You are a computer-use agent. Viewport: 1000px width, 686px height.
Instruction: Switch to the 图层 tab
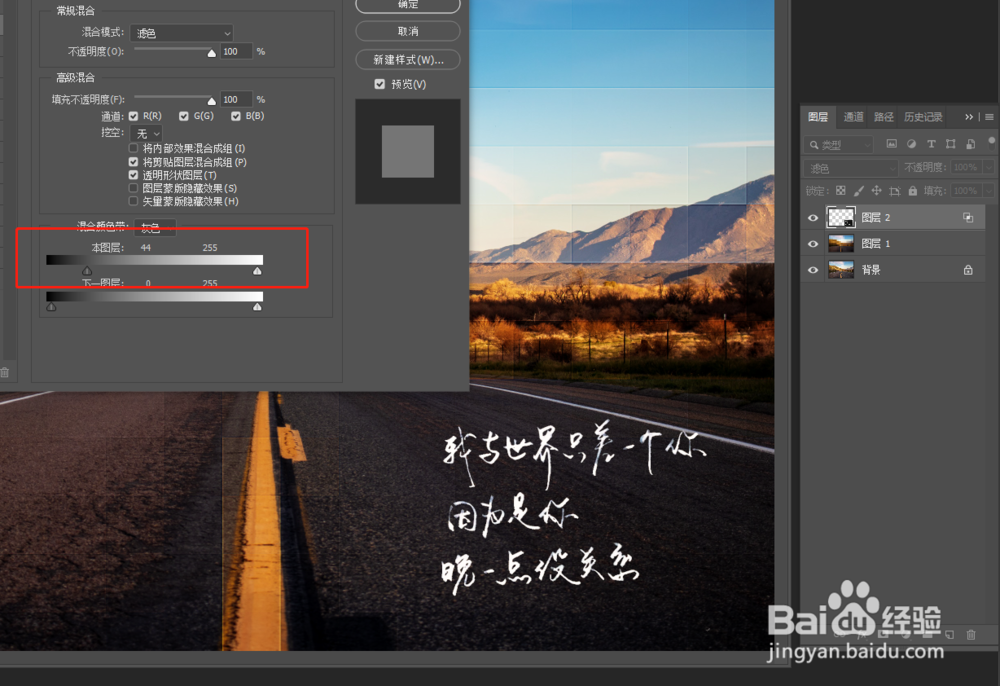click(818, 117)
